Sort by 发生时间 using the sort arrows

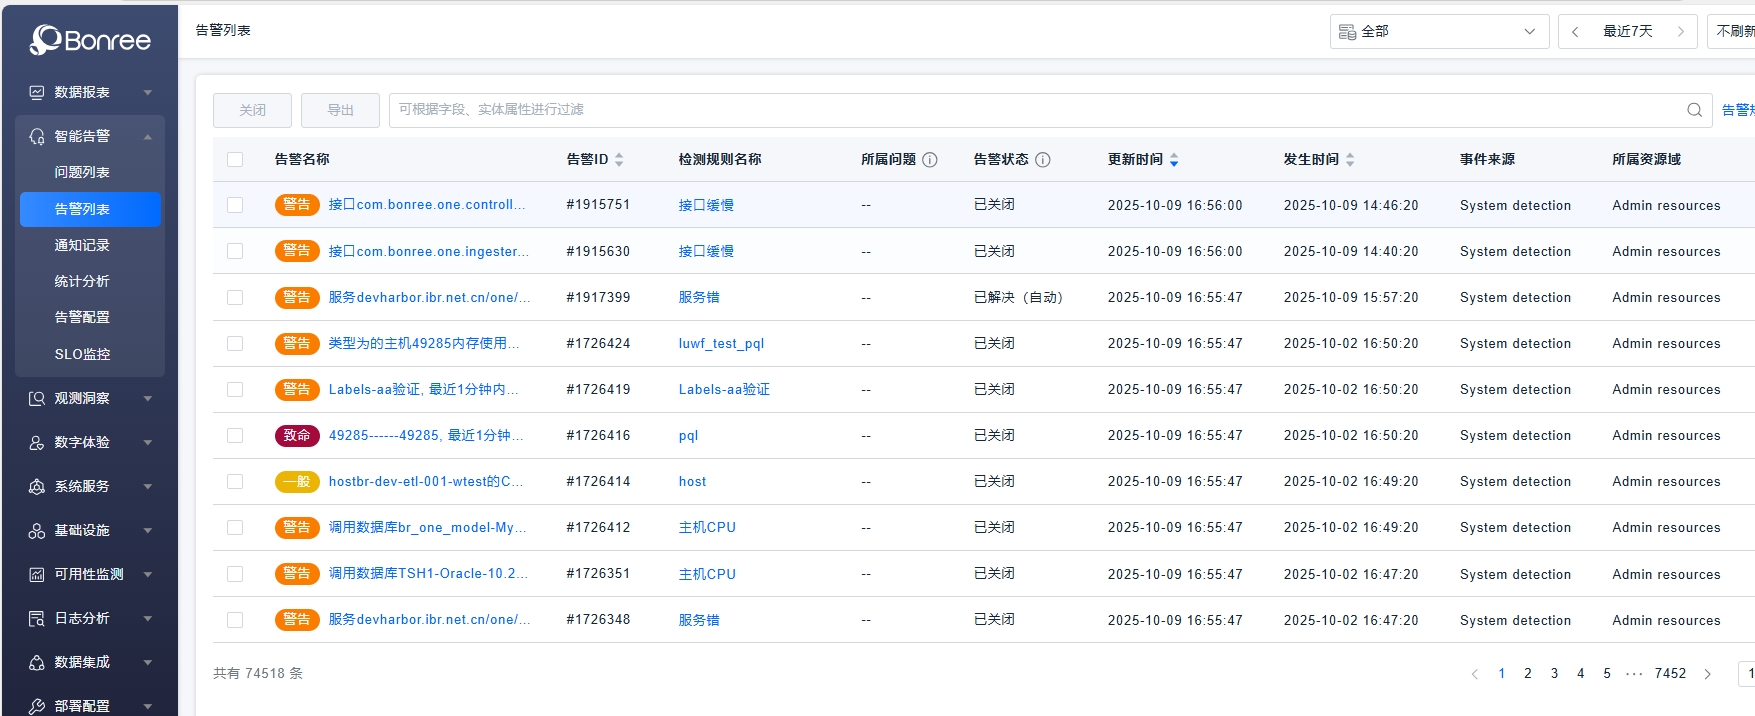[x=1350, y=160]
